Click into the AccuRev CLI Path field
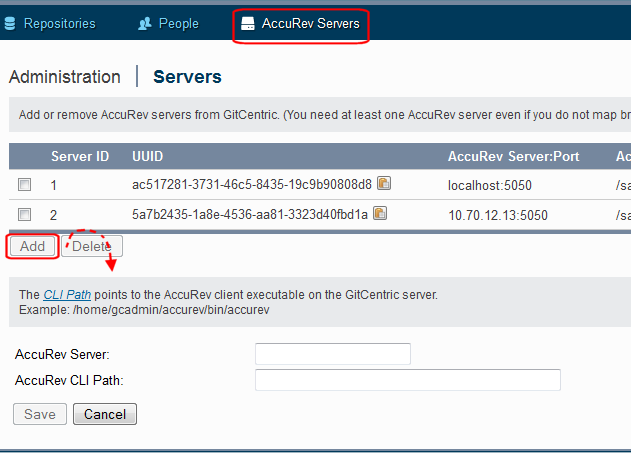This screenshot has height=453, width=631. [407, 380]
